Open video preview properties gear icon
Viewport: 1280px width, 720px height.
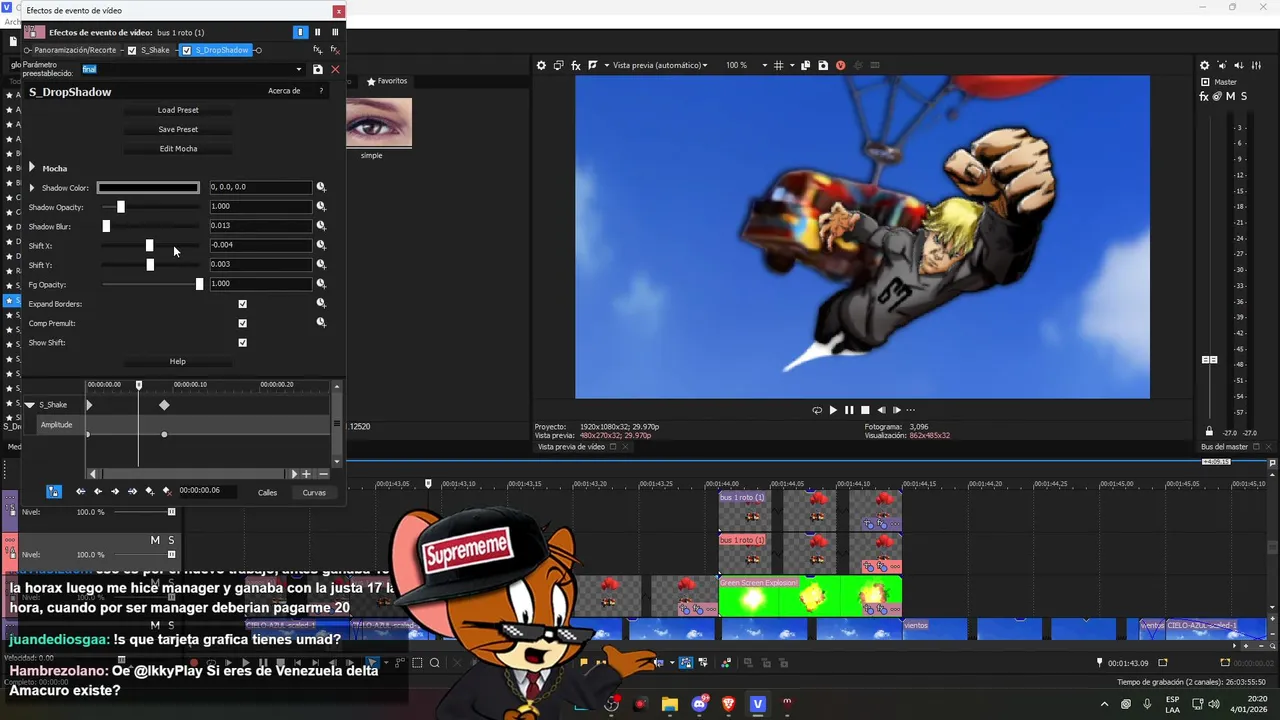(x=541, y=65)
